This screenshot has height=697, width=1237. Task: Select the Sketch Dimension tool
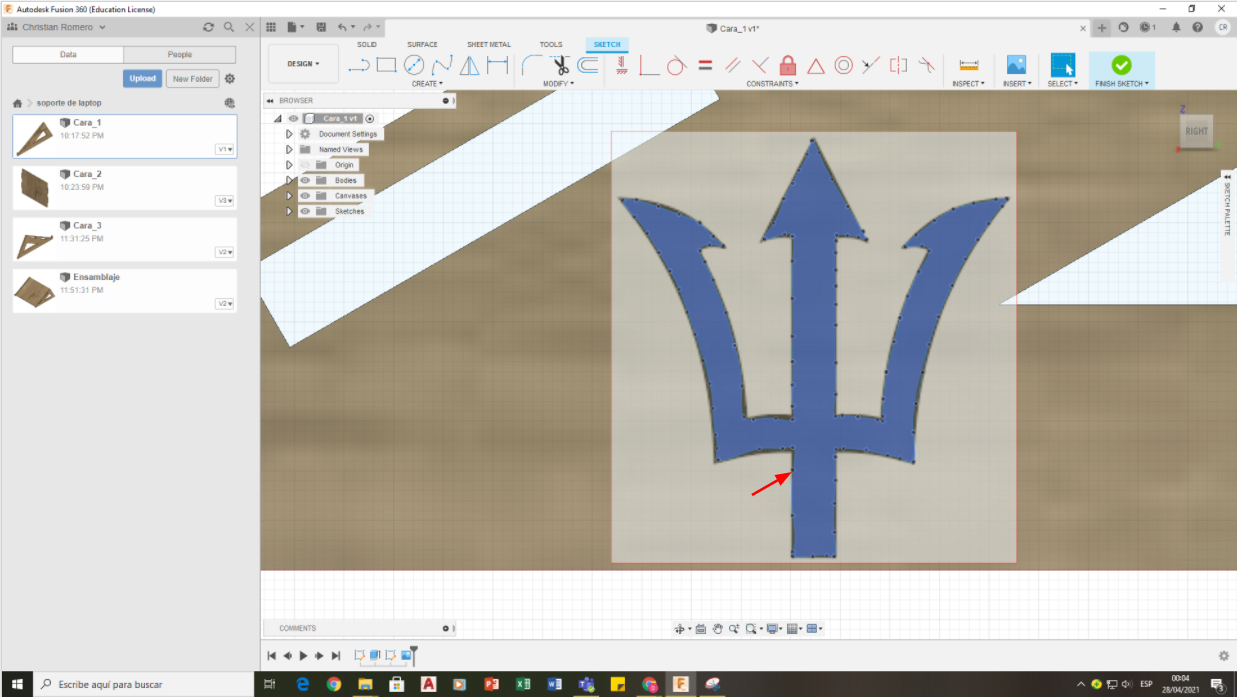click(497, 66)
